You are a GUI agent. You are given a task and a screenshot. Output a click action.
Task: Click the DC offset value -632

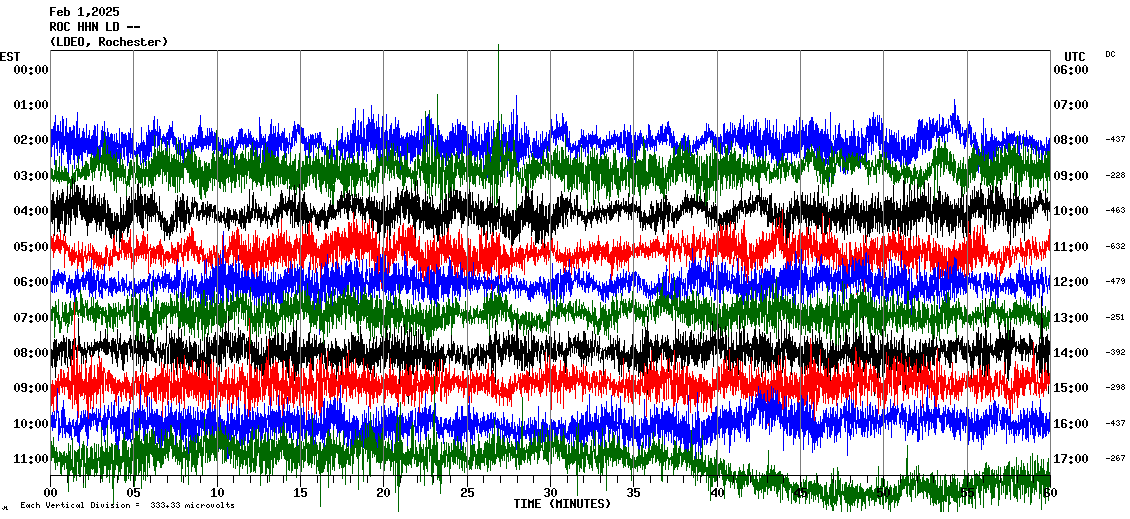click(1114, 246)
